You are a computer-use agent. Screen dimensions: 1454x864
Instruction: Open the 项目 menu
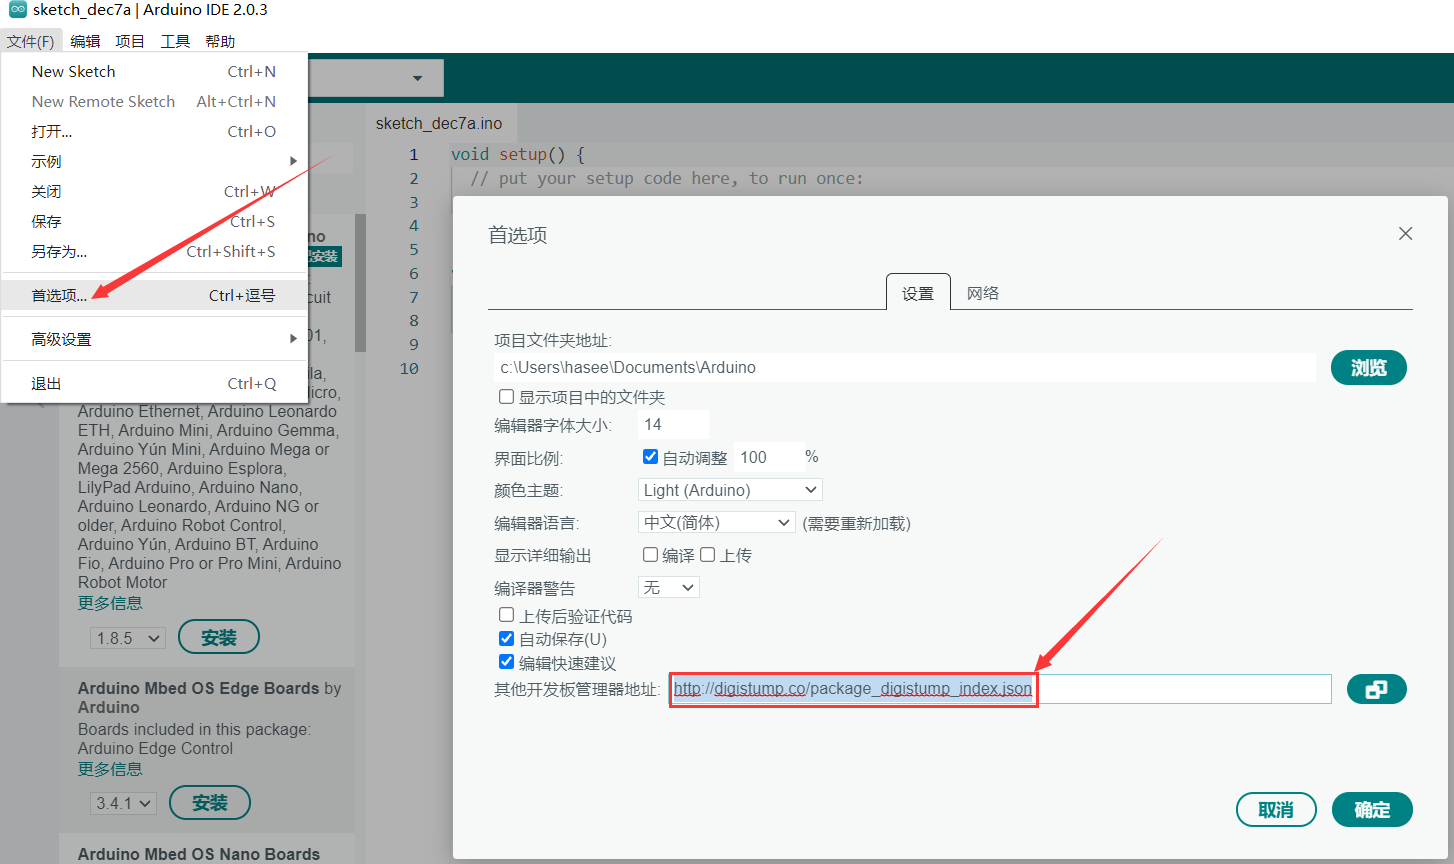pos(130,41)
